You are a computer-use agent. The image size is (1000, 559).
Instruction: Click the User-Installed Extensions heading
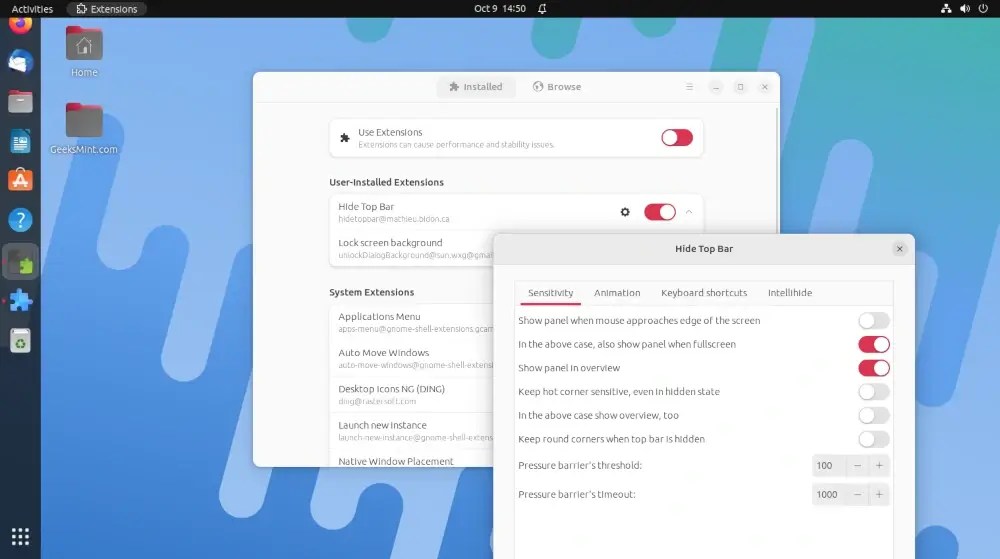pos(386,182)
